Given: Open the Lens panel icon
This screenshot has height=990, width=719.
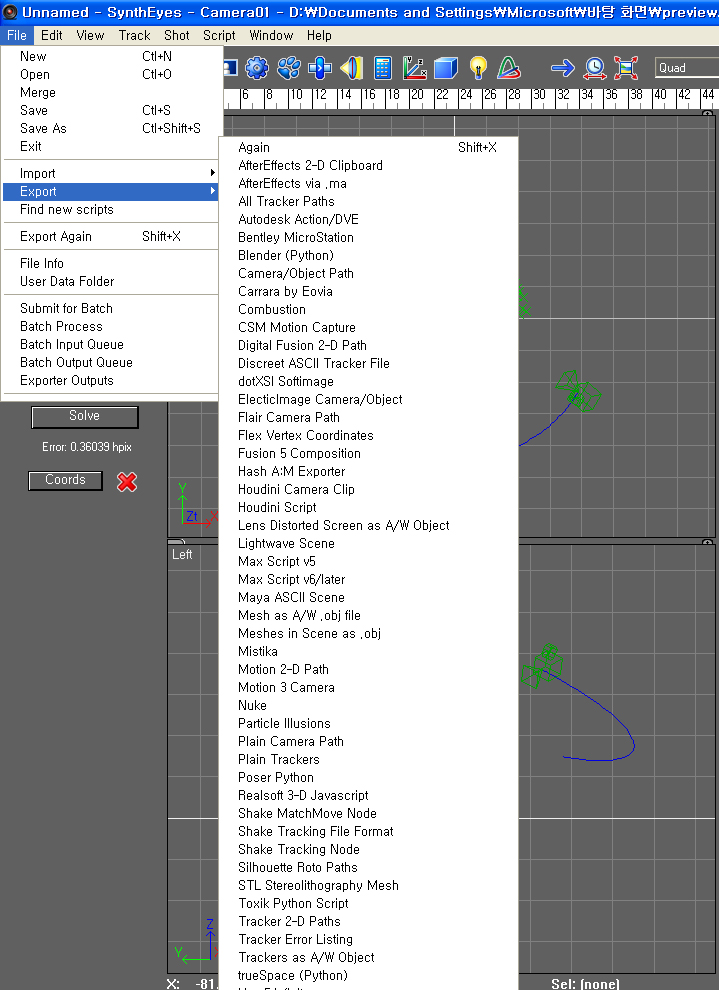Looking at the screenshot, I should pos(352,68).
